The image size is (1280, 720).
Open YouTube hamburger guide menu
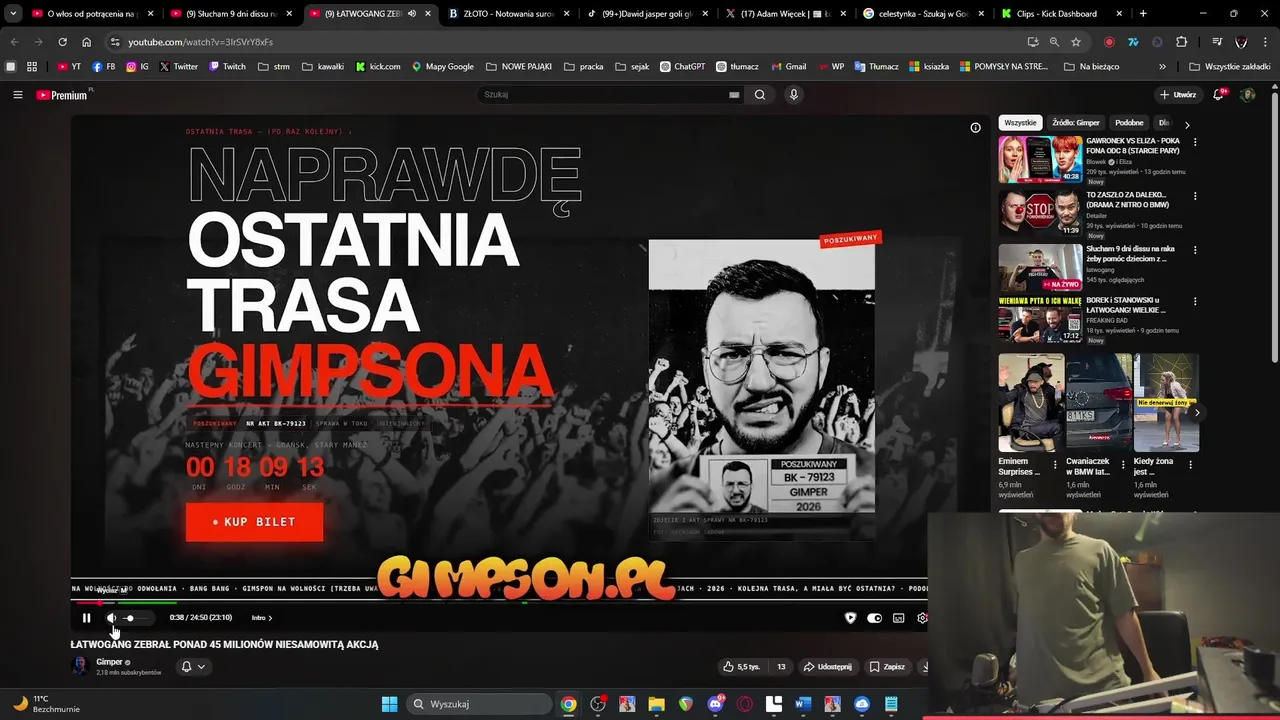tap(17, 95)
